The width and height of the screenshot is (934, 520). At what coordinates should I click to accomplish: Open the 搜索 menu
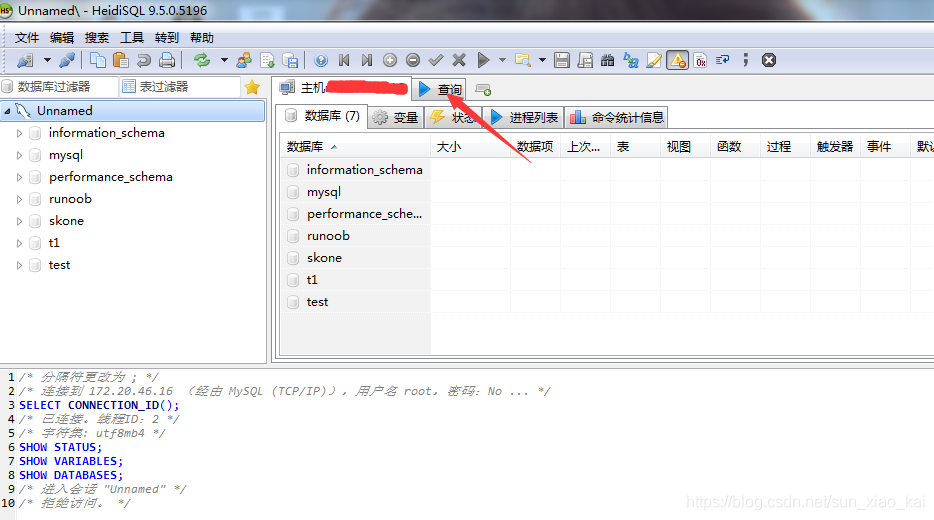(96, 38)
